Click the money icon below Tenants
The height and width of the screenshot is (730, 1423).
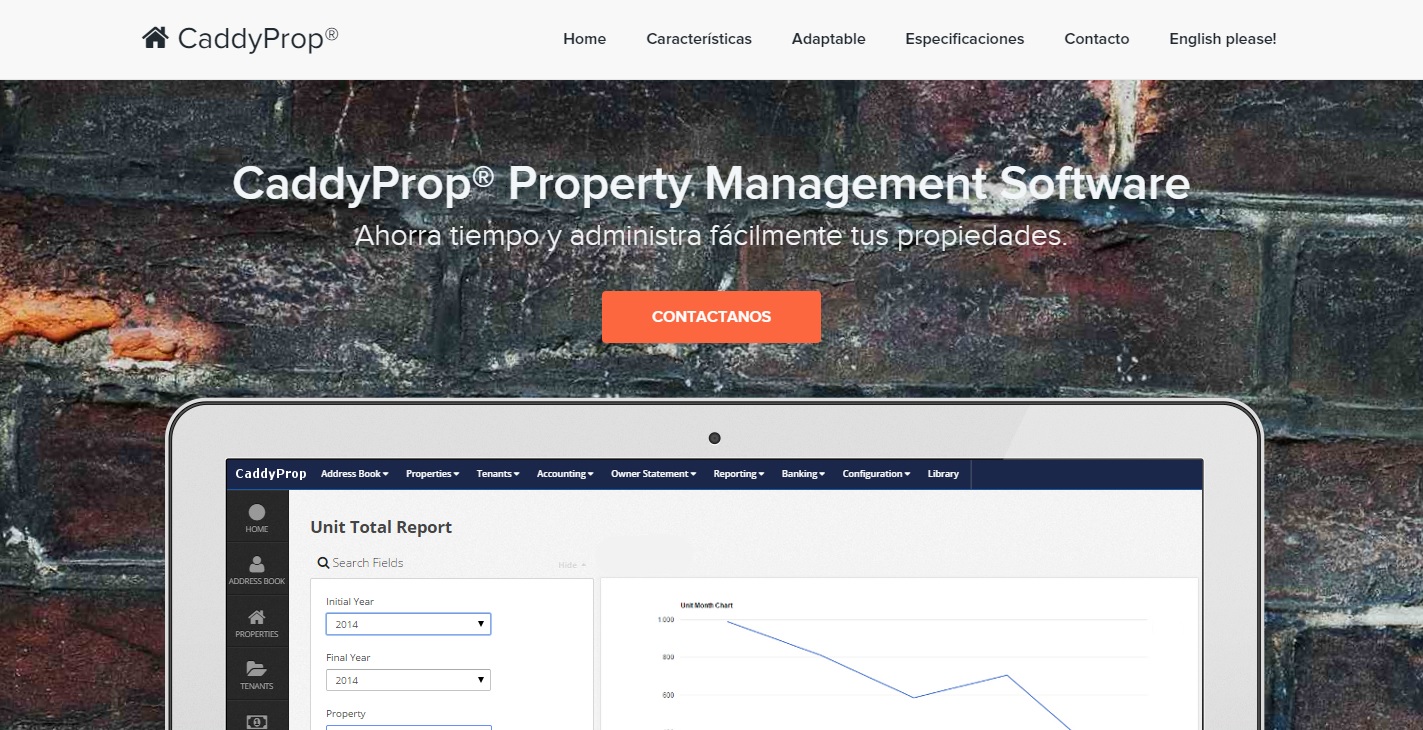[x=257, y=720]
